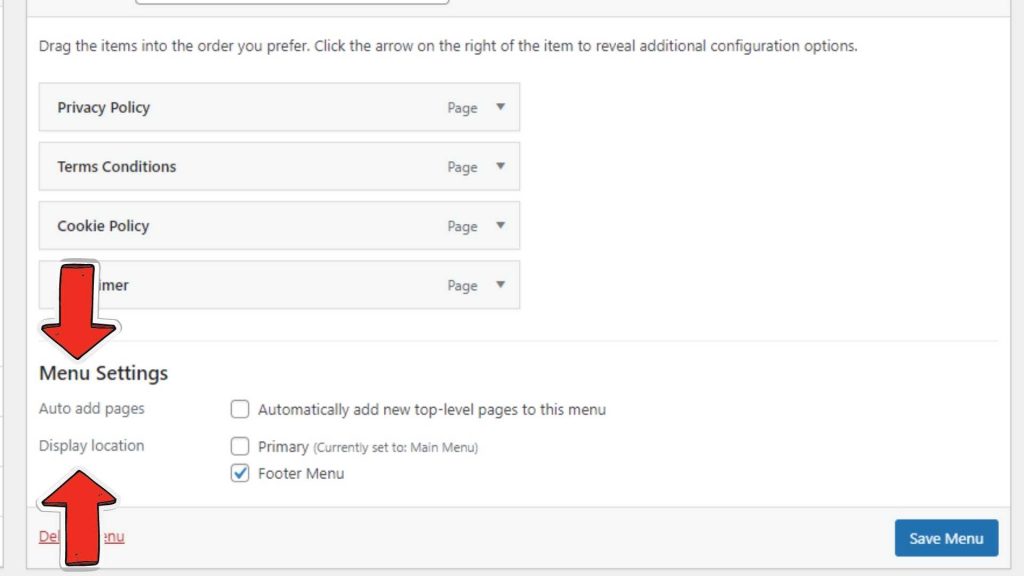Click the Page label beside Privacy Policy
Screen dimensions: 1024x576
pos(463,107)
